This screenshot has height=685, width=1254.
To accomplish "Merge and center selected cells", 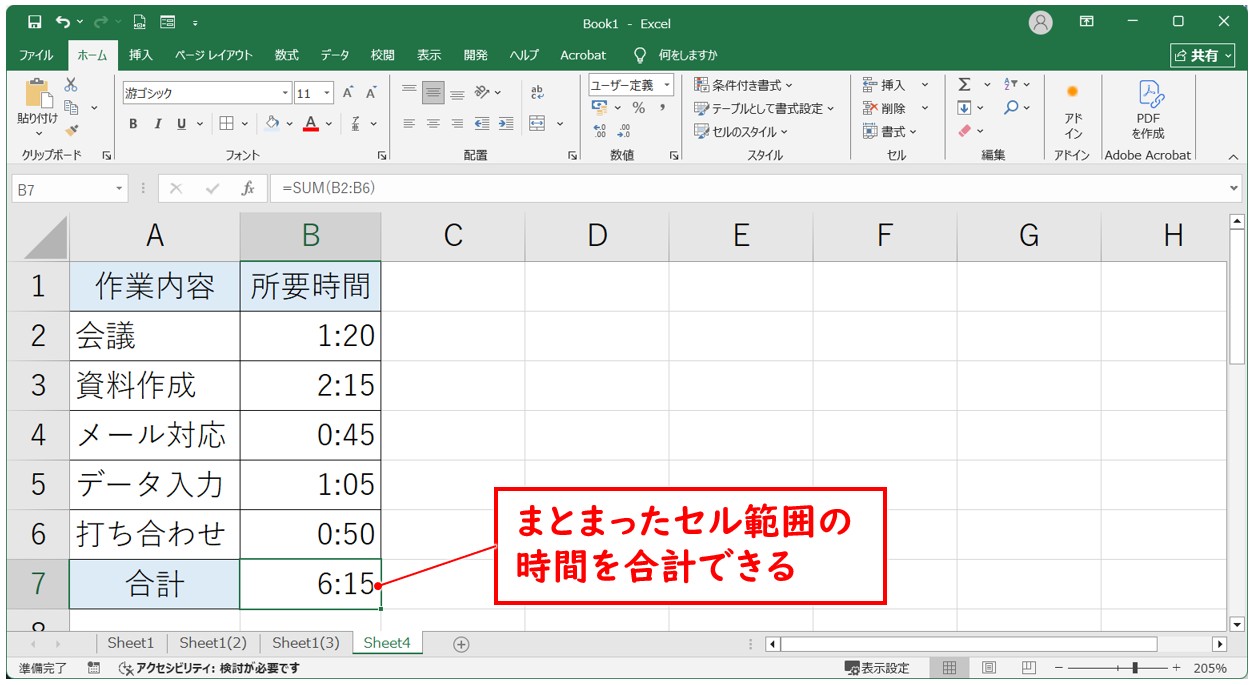I will pos(537,124).
